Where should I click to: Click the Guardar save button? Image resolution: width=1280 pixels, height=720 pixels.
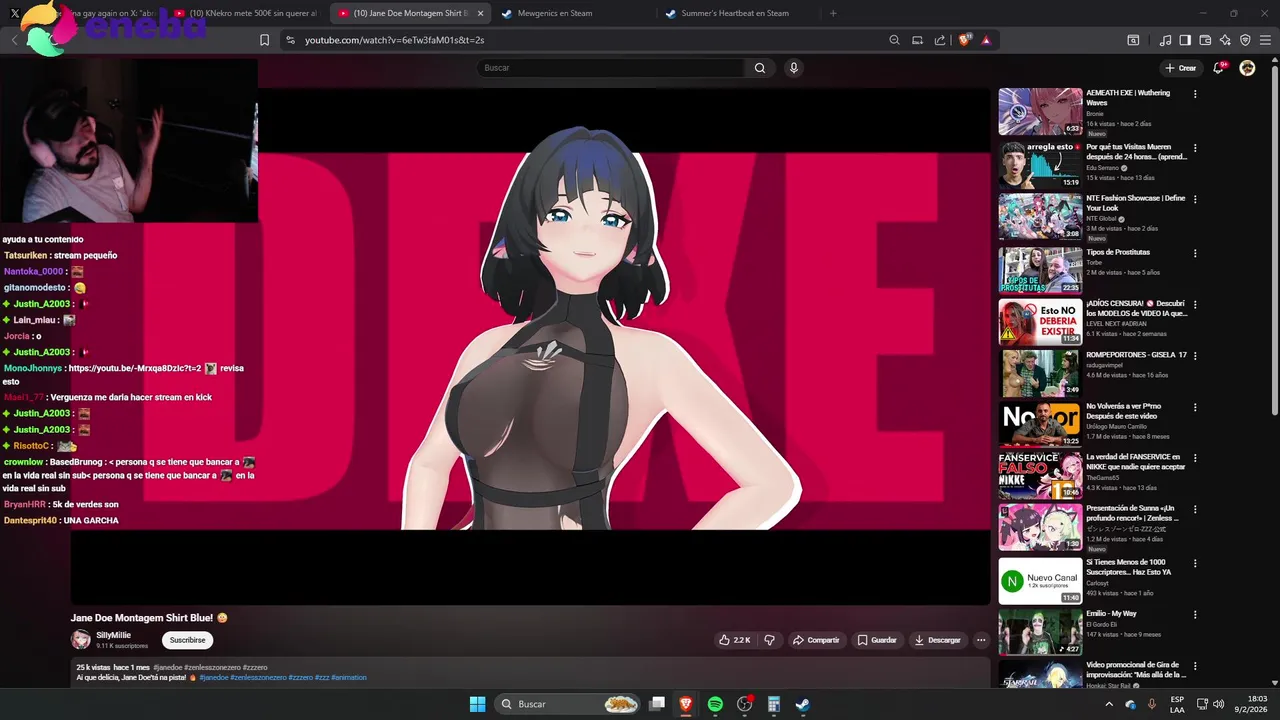click(877, 640)
